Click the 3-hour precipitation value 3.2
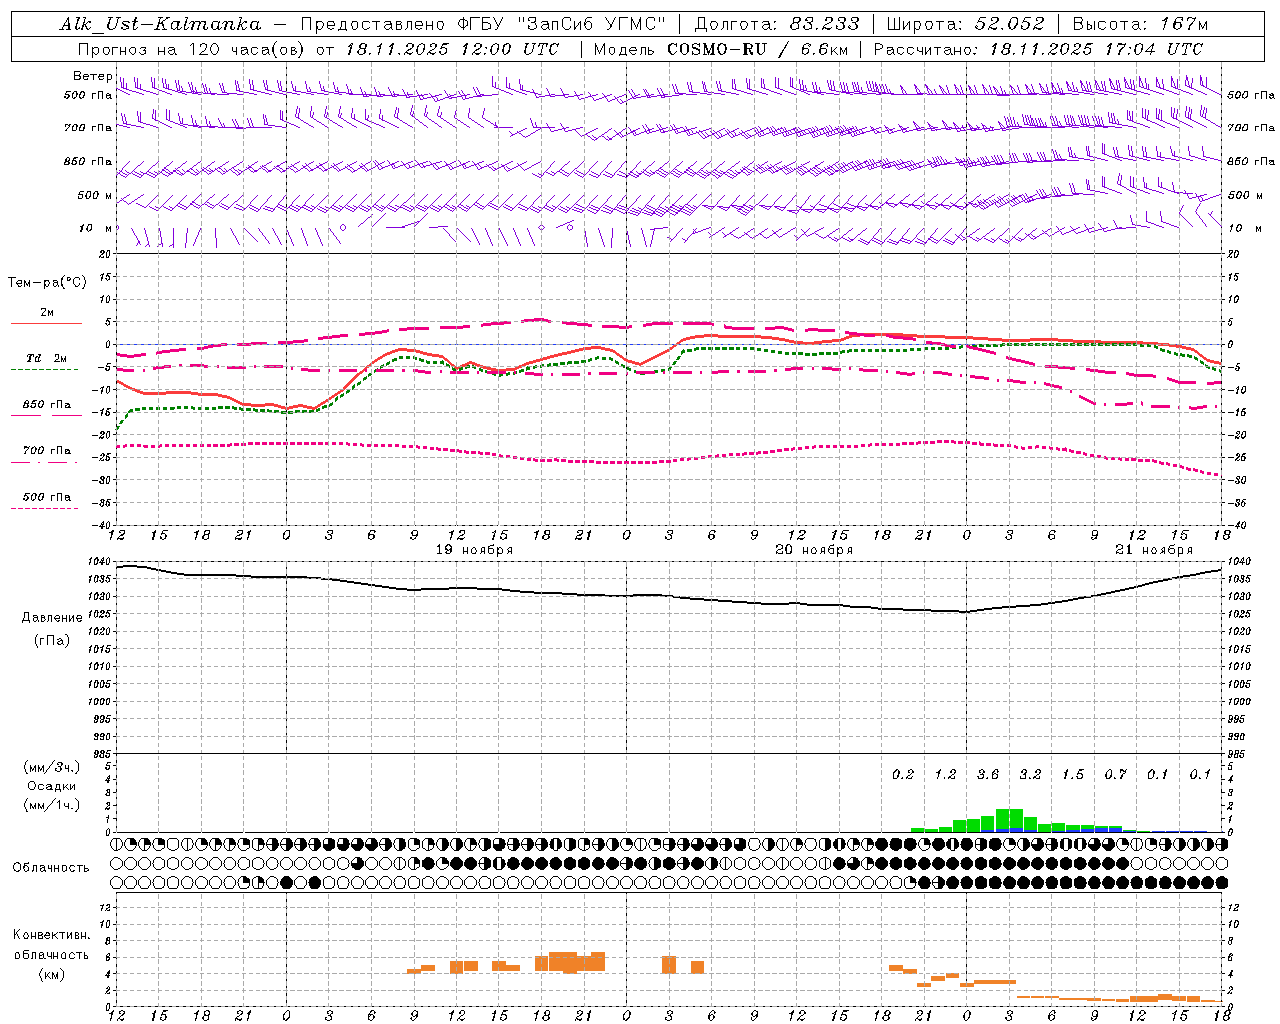The height and width of the screenshot is (1024, 1280). click(x=1030, y=774)
